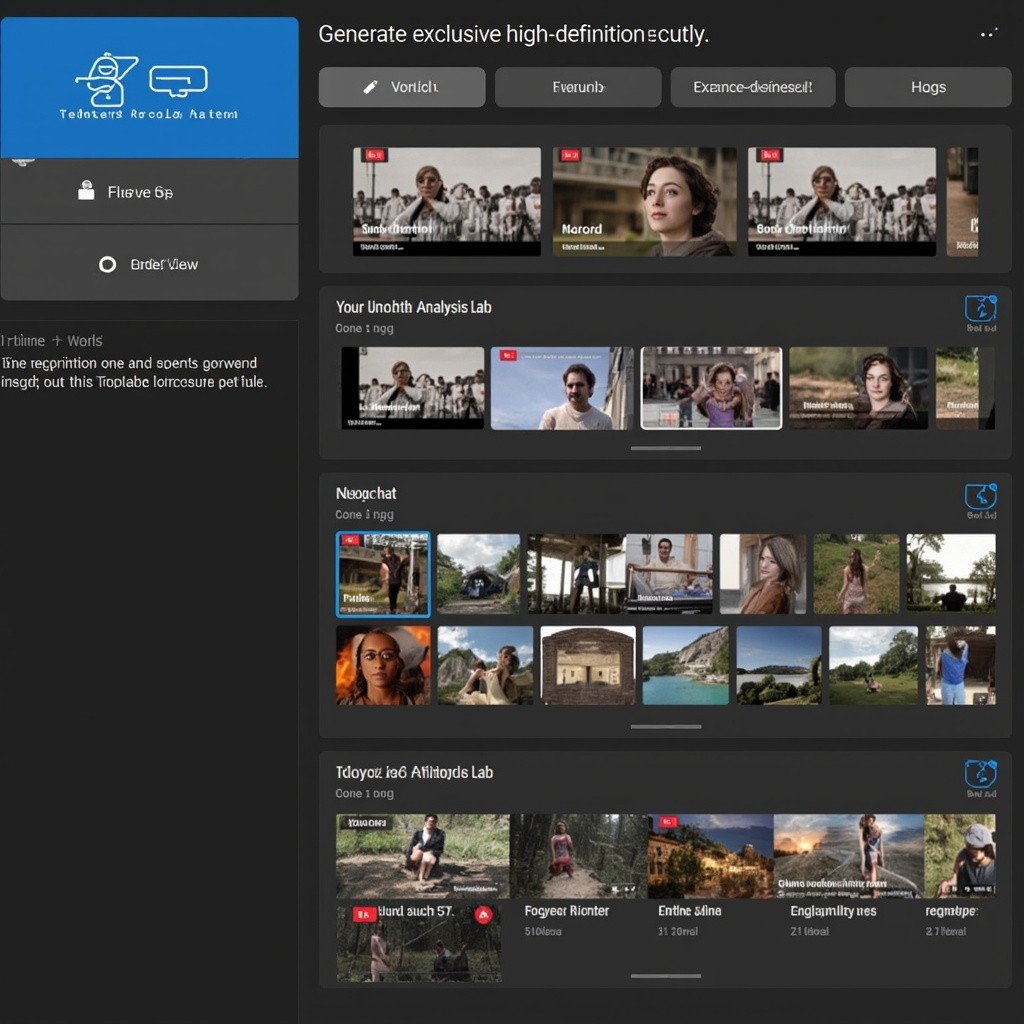This screenshot has width=1024, height=1024.
Task: Click the lock icon beside Flueve 6p
Action: click(86, 191)
